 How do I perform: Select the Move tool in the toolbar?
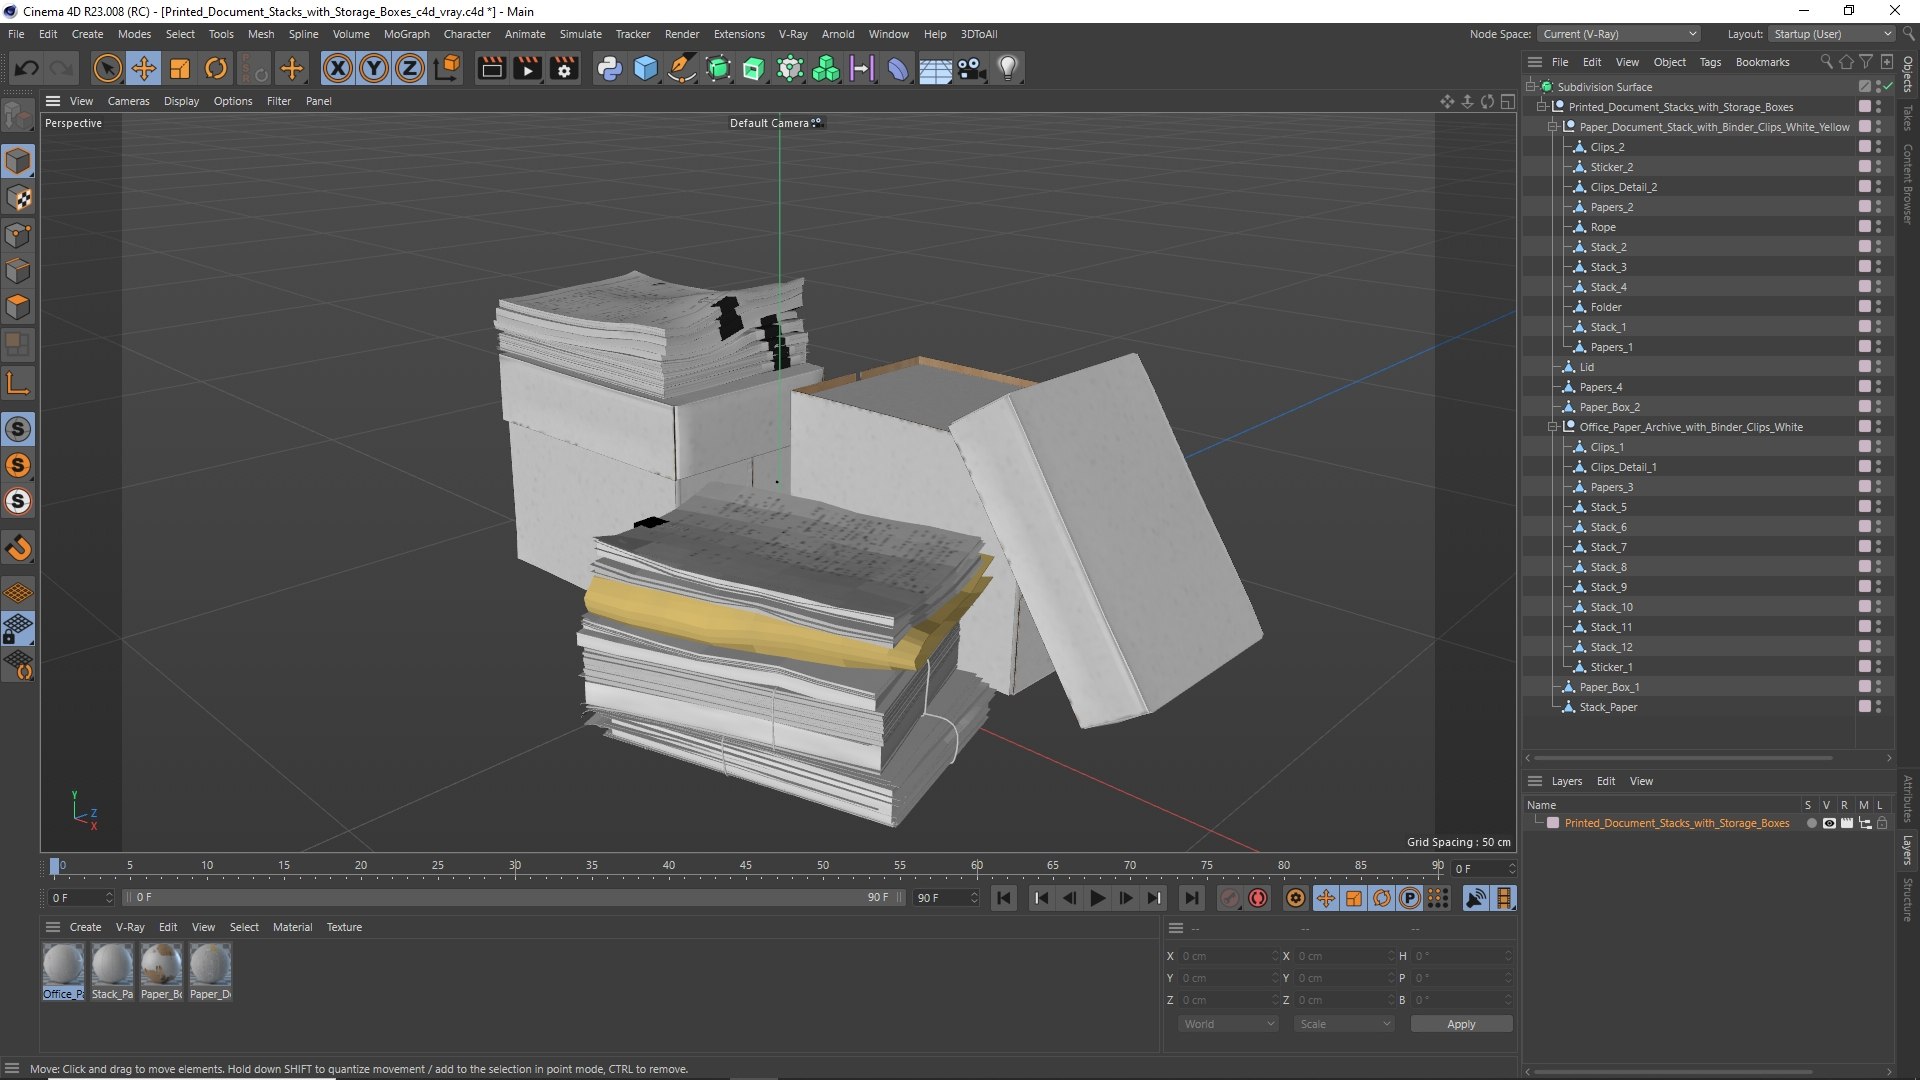pos(144,68)
